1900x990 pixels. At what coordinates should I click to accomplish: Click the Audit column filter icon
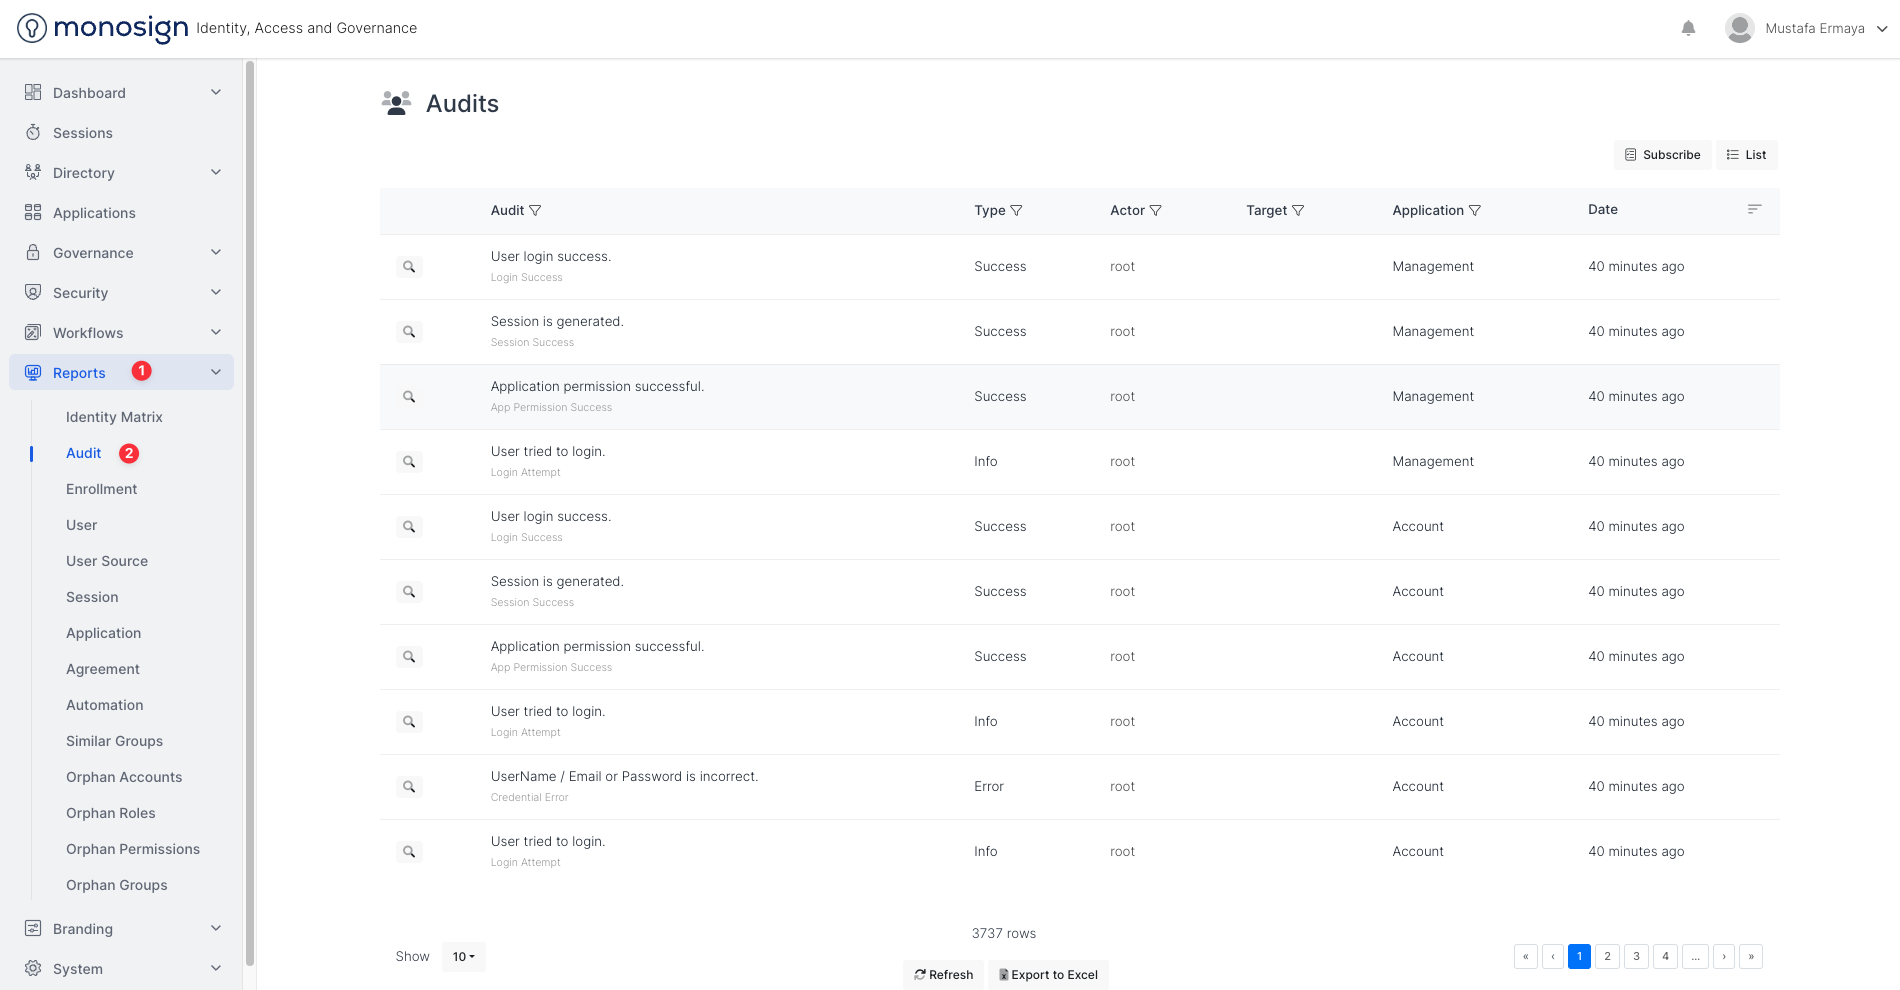pyautogui.click(x=535, y=211)
